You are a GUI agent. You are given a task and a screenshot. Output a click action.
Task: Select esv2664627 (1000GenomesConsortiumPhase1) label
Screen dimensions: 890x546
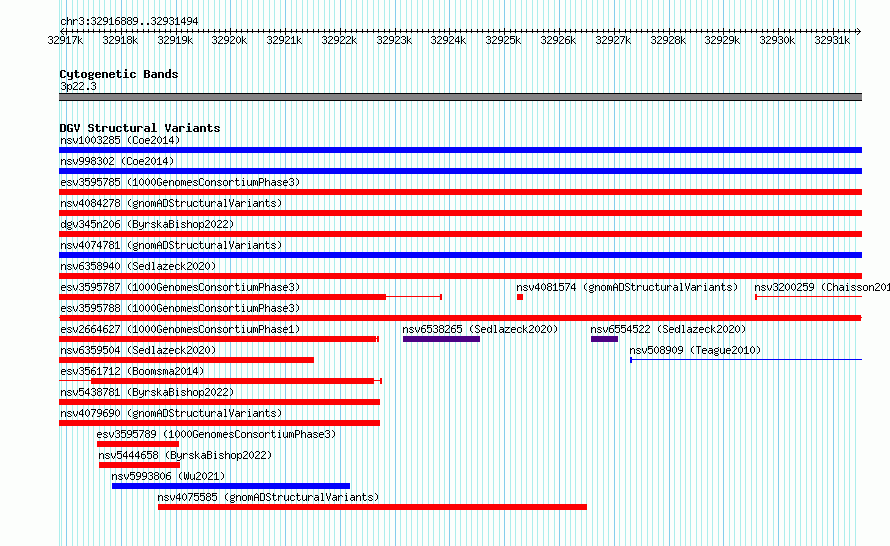180,329
